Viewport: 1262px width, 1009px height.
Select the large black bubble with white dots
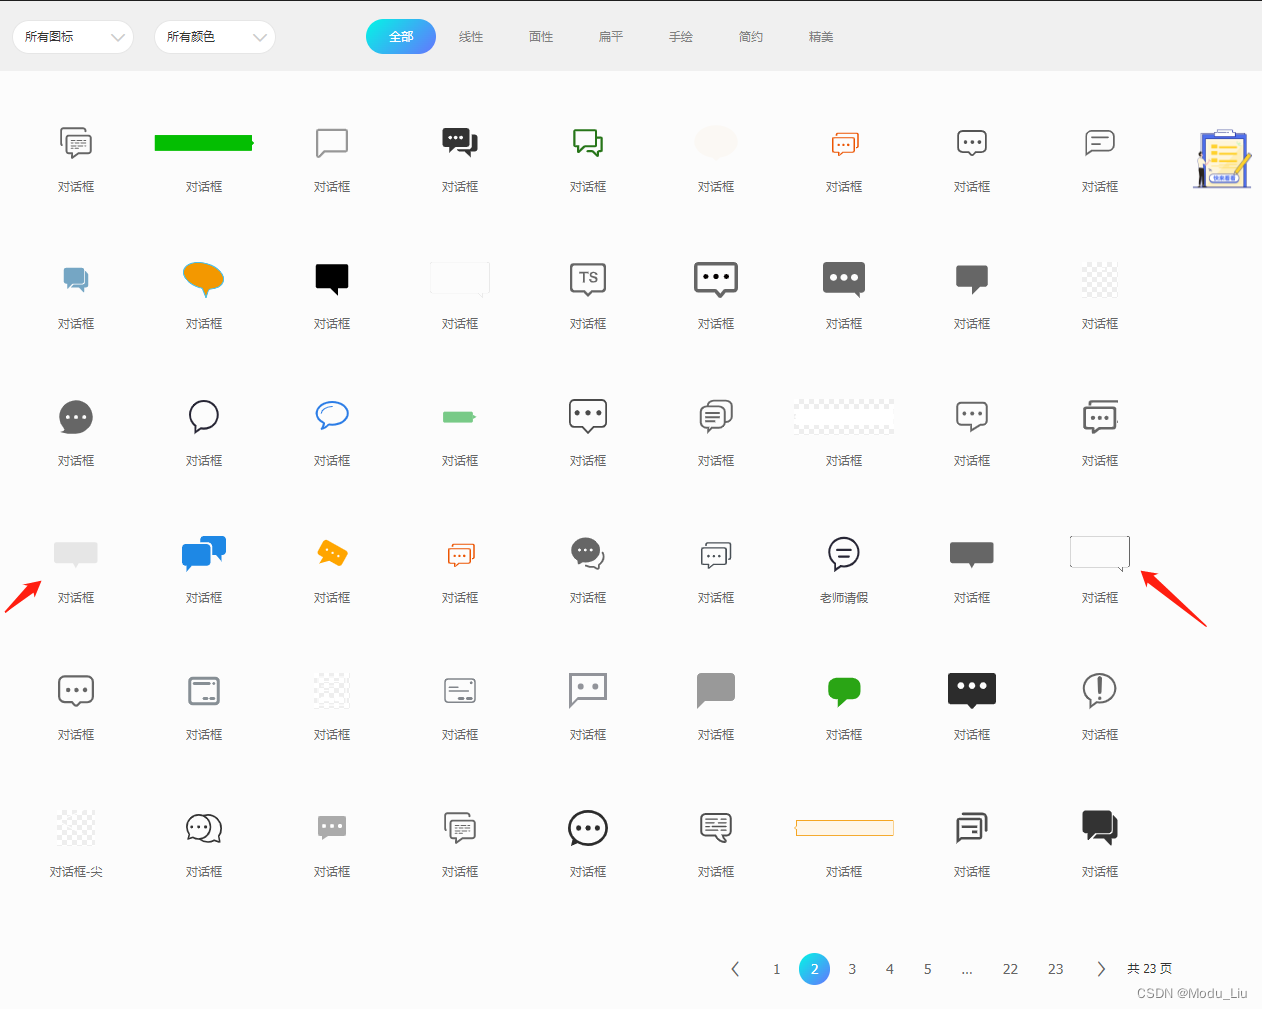pos(972,690)
